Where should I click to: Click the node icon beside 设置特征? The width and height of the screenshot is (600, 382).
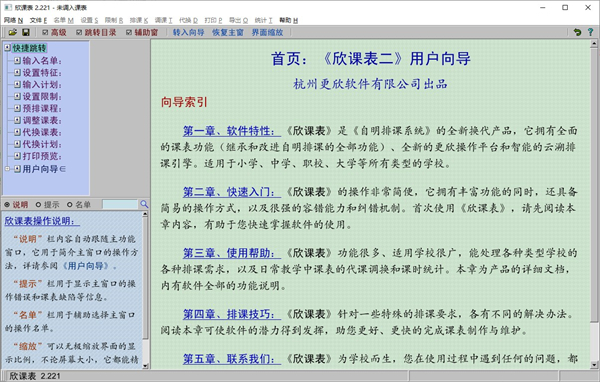coord(17,72)
